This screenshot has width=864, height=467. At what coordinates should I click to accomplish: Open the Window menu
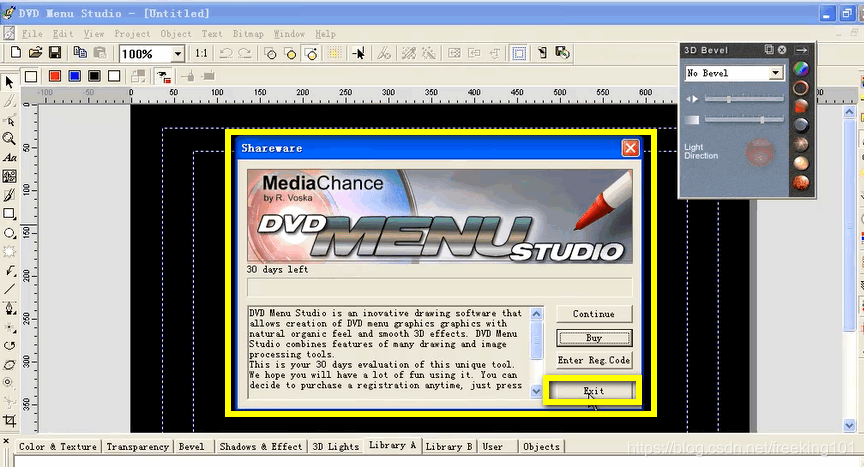[x=289, y=34]
